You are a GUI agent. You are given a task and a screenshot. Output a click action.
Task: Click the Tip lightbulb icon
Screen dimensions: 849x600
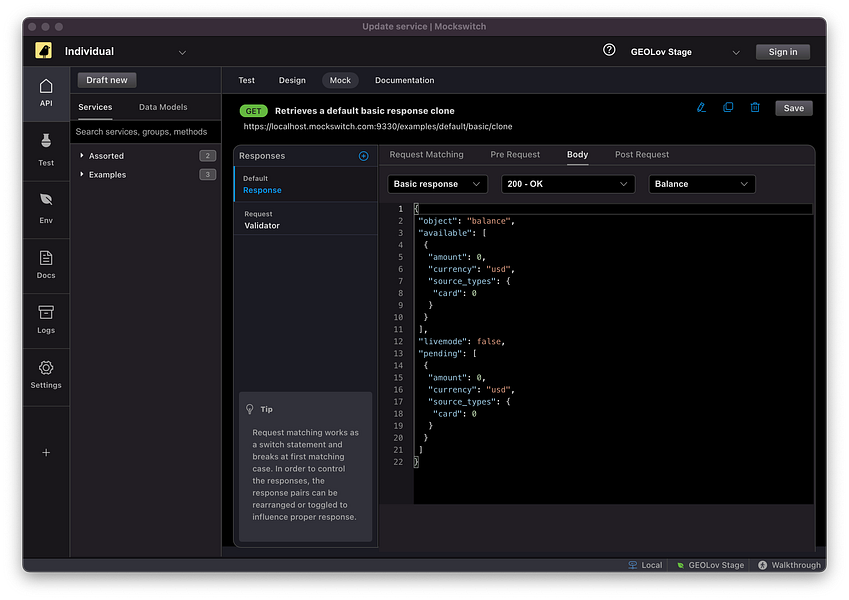coord(250,409)
